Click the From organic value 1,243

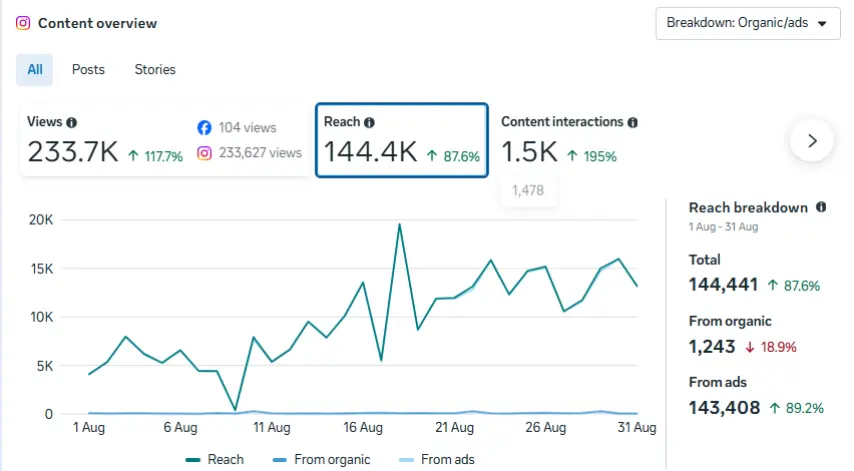coord(712,347)
